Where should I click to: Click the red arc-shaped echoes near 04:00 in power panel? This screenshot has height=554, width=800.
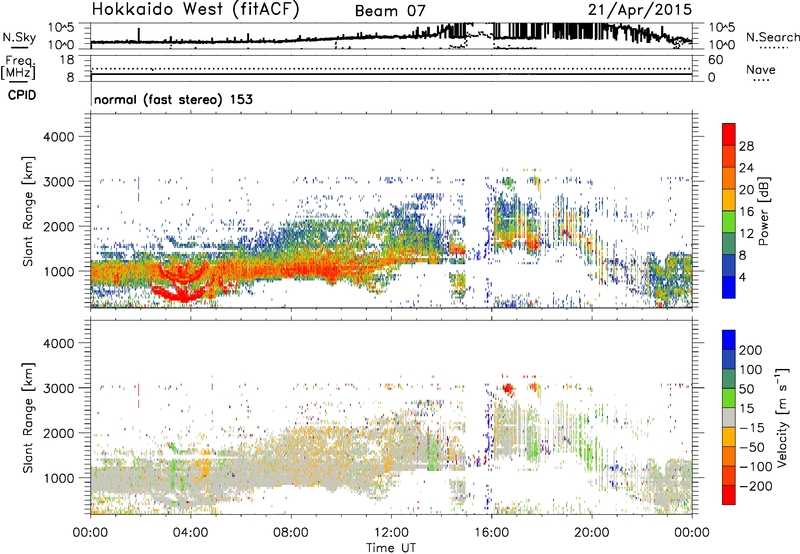click(184, 282)
